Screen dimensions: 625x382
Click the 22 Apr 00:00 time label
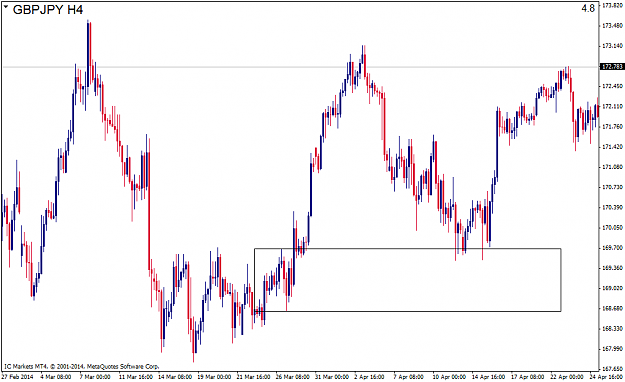567,377
